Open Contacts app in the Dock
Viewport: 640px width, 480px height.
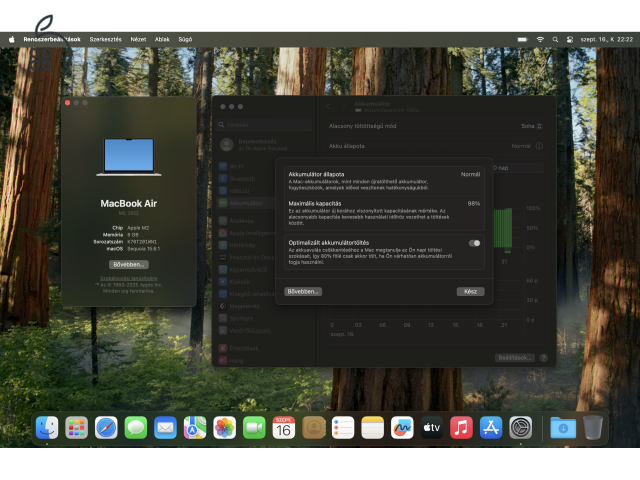313,427
